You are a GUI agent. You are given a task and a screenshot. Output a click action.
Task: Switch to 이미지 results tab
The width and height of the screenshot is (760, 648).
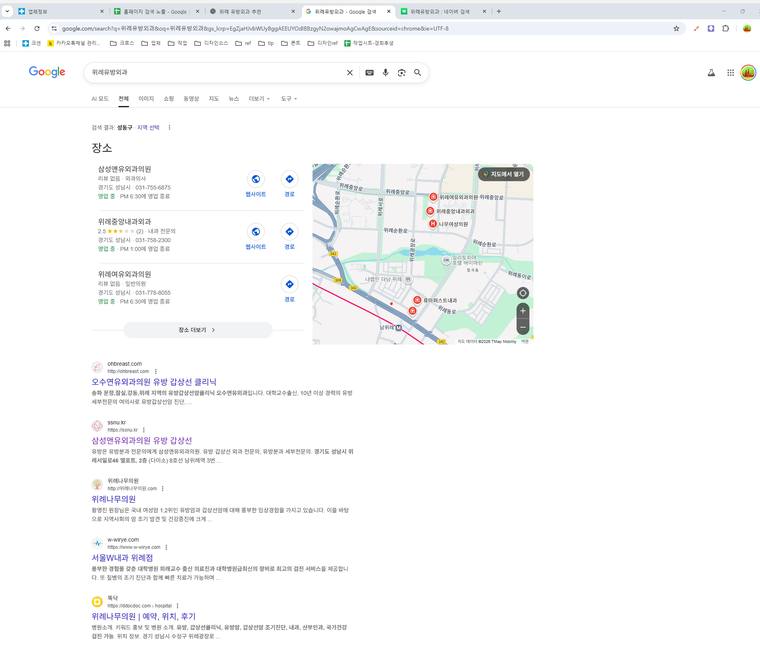(146, 98)
